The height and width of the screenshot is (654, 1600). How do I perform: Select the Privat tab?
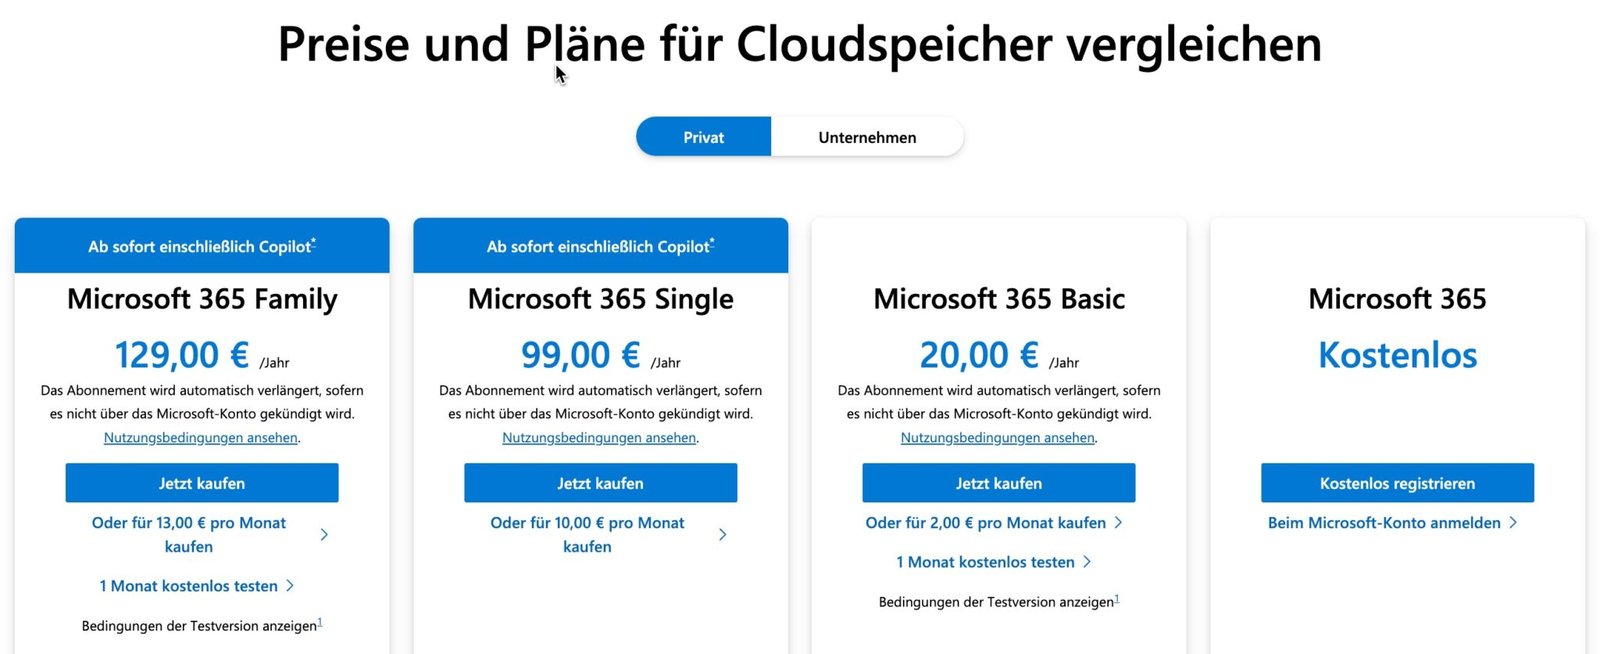[x=703, y=137]
